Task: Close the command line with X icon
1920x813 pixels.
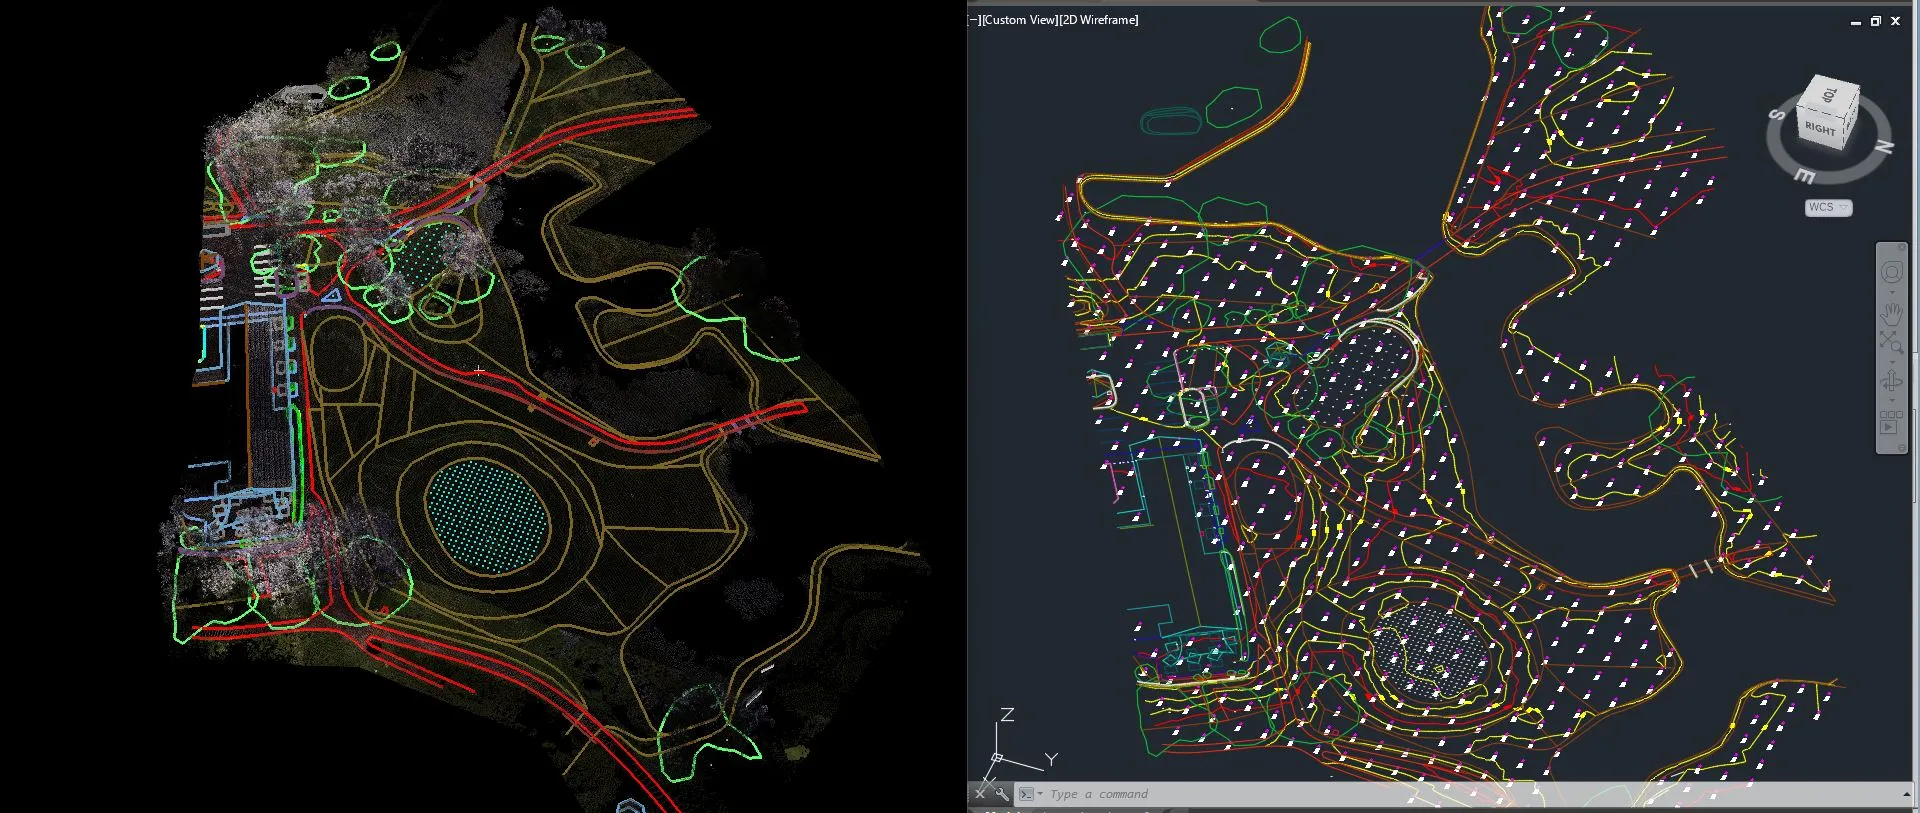Action: point(980,794)
